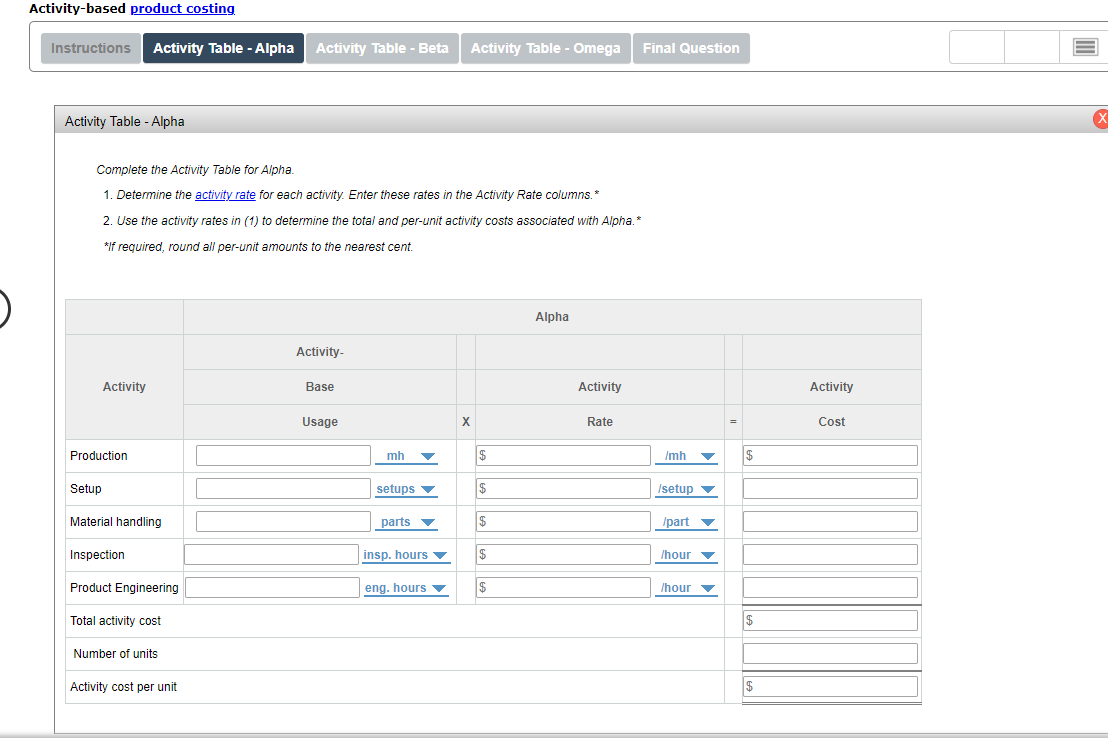Viewport: 1108px width, 739px height.
Task: Focus Inspection usage input field
Action: [x=271, y=555]
